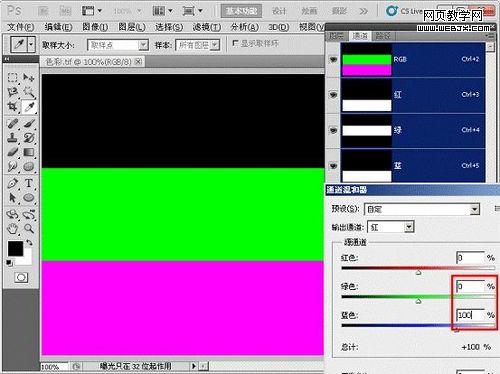
Task: Select the Zoom magnifier tool
Action: tap(29, 229)
